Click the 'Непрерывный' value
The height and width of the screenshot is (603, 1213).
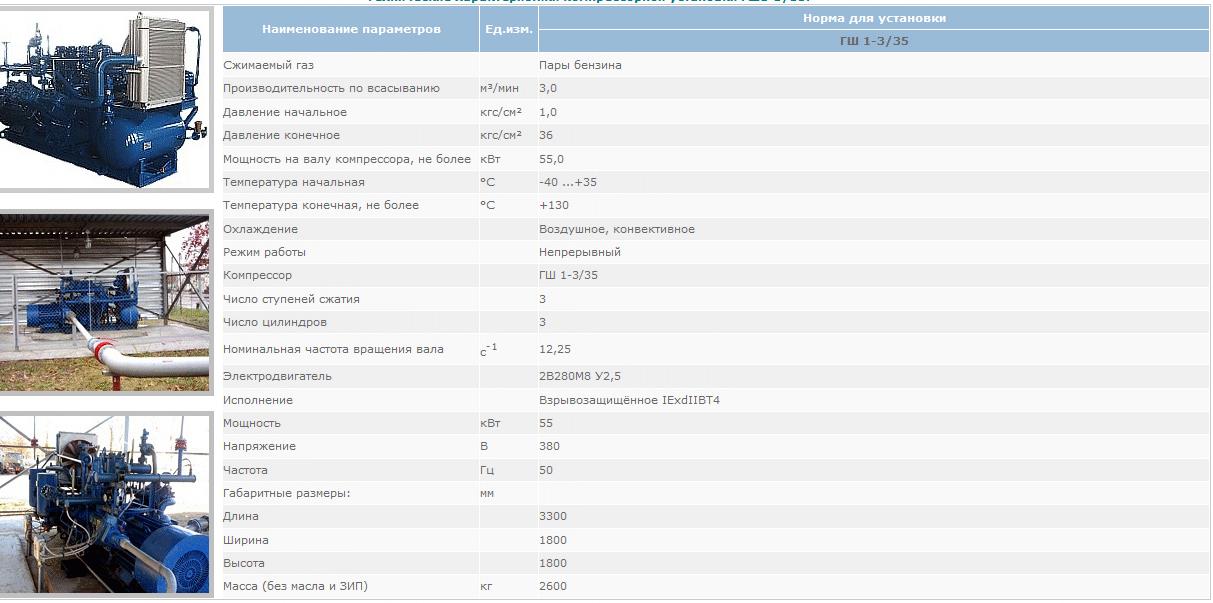point(580,252)
